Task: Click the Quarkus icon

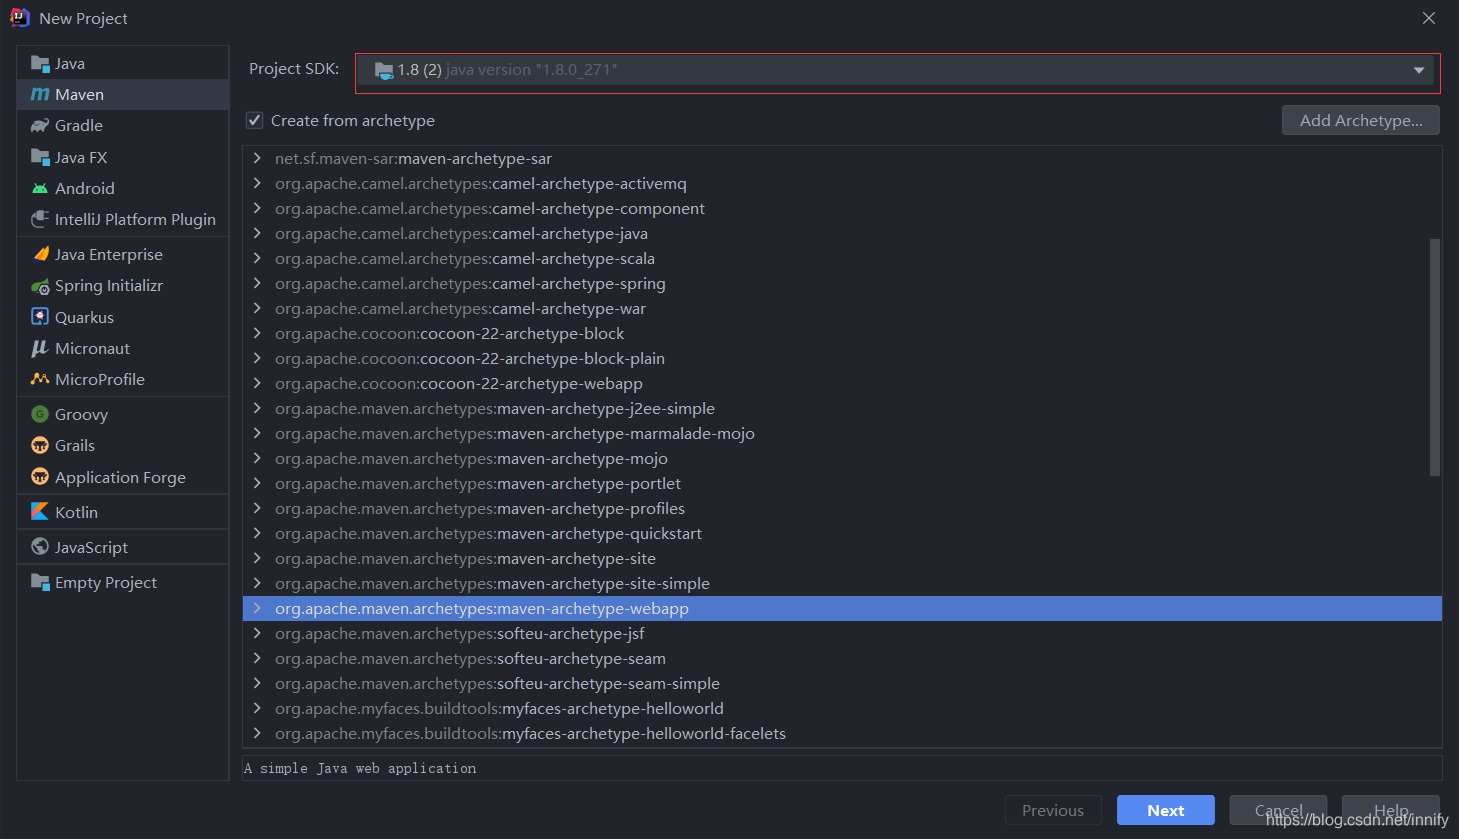Action: (x=40, y=317)
